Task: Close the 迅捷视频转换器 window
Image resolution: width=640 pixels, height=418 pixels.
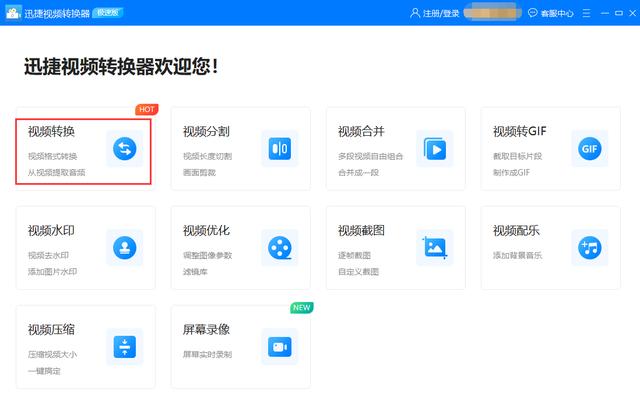Action: (x=633, y=13)
